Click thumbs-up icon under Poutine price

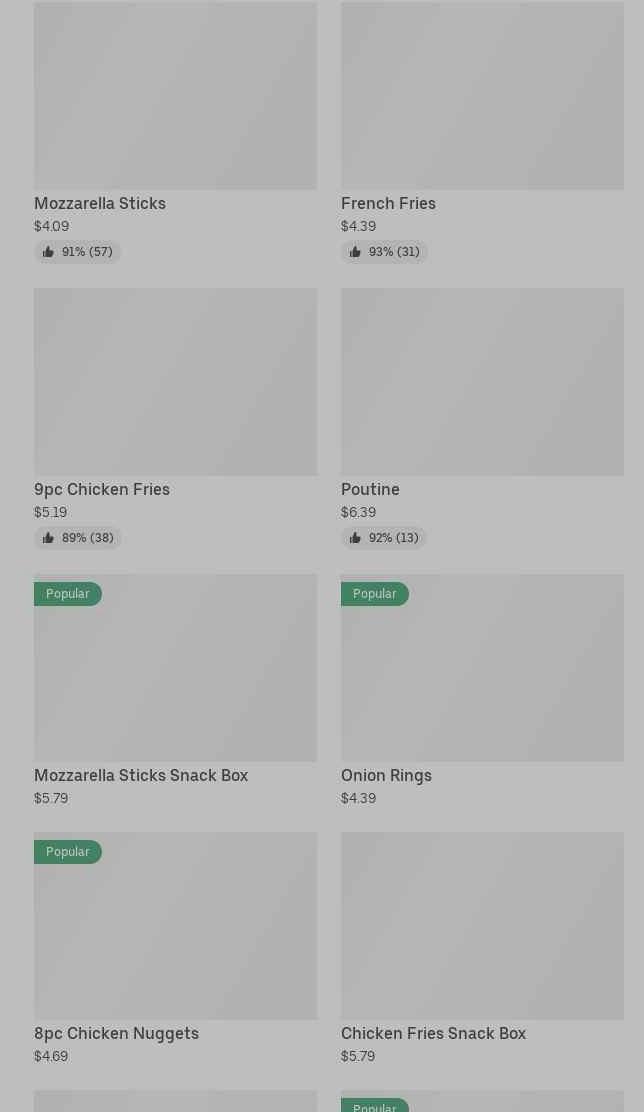click(355, 538)
